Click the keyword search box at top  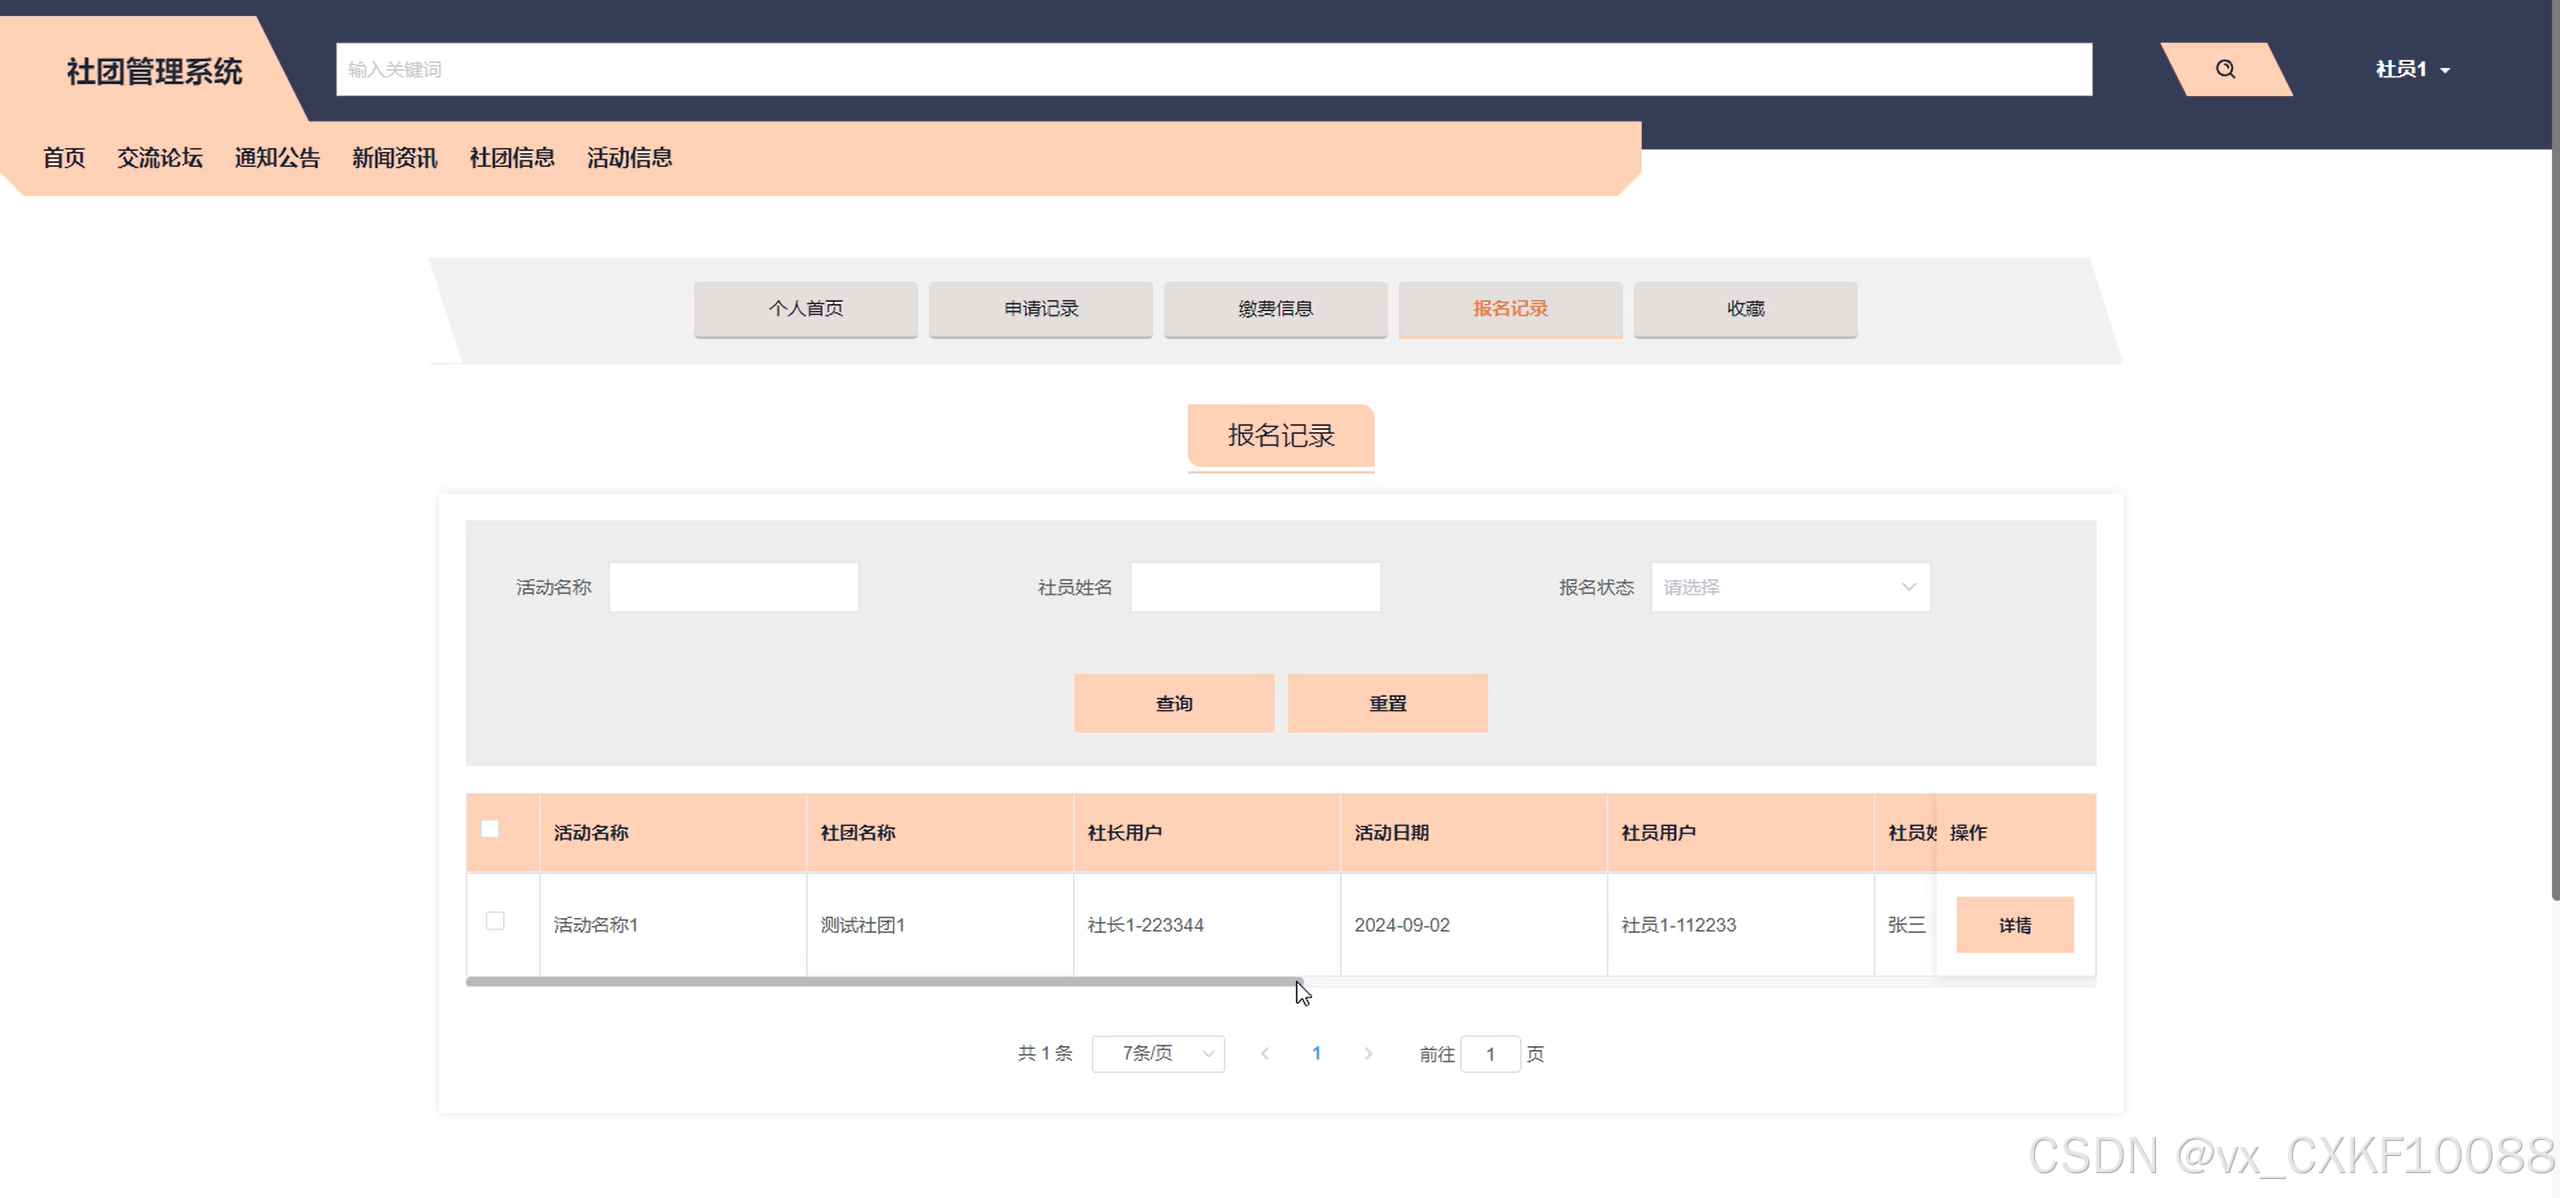1213,69
